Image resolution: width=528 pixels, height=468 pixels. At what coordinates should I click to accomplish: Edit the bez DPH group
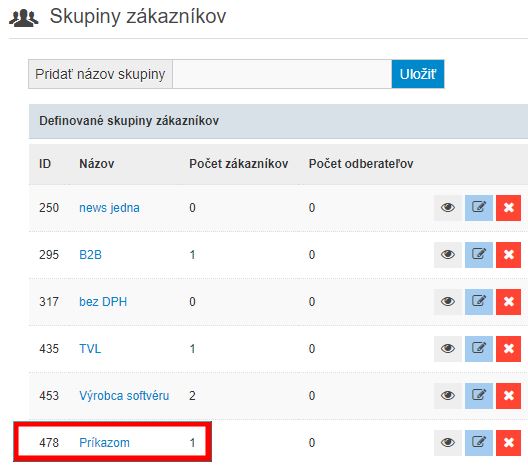click(478, 302)
